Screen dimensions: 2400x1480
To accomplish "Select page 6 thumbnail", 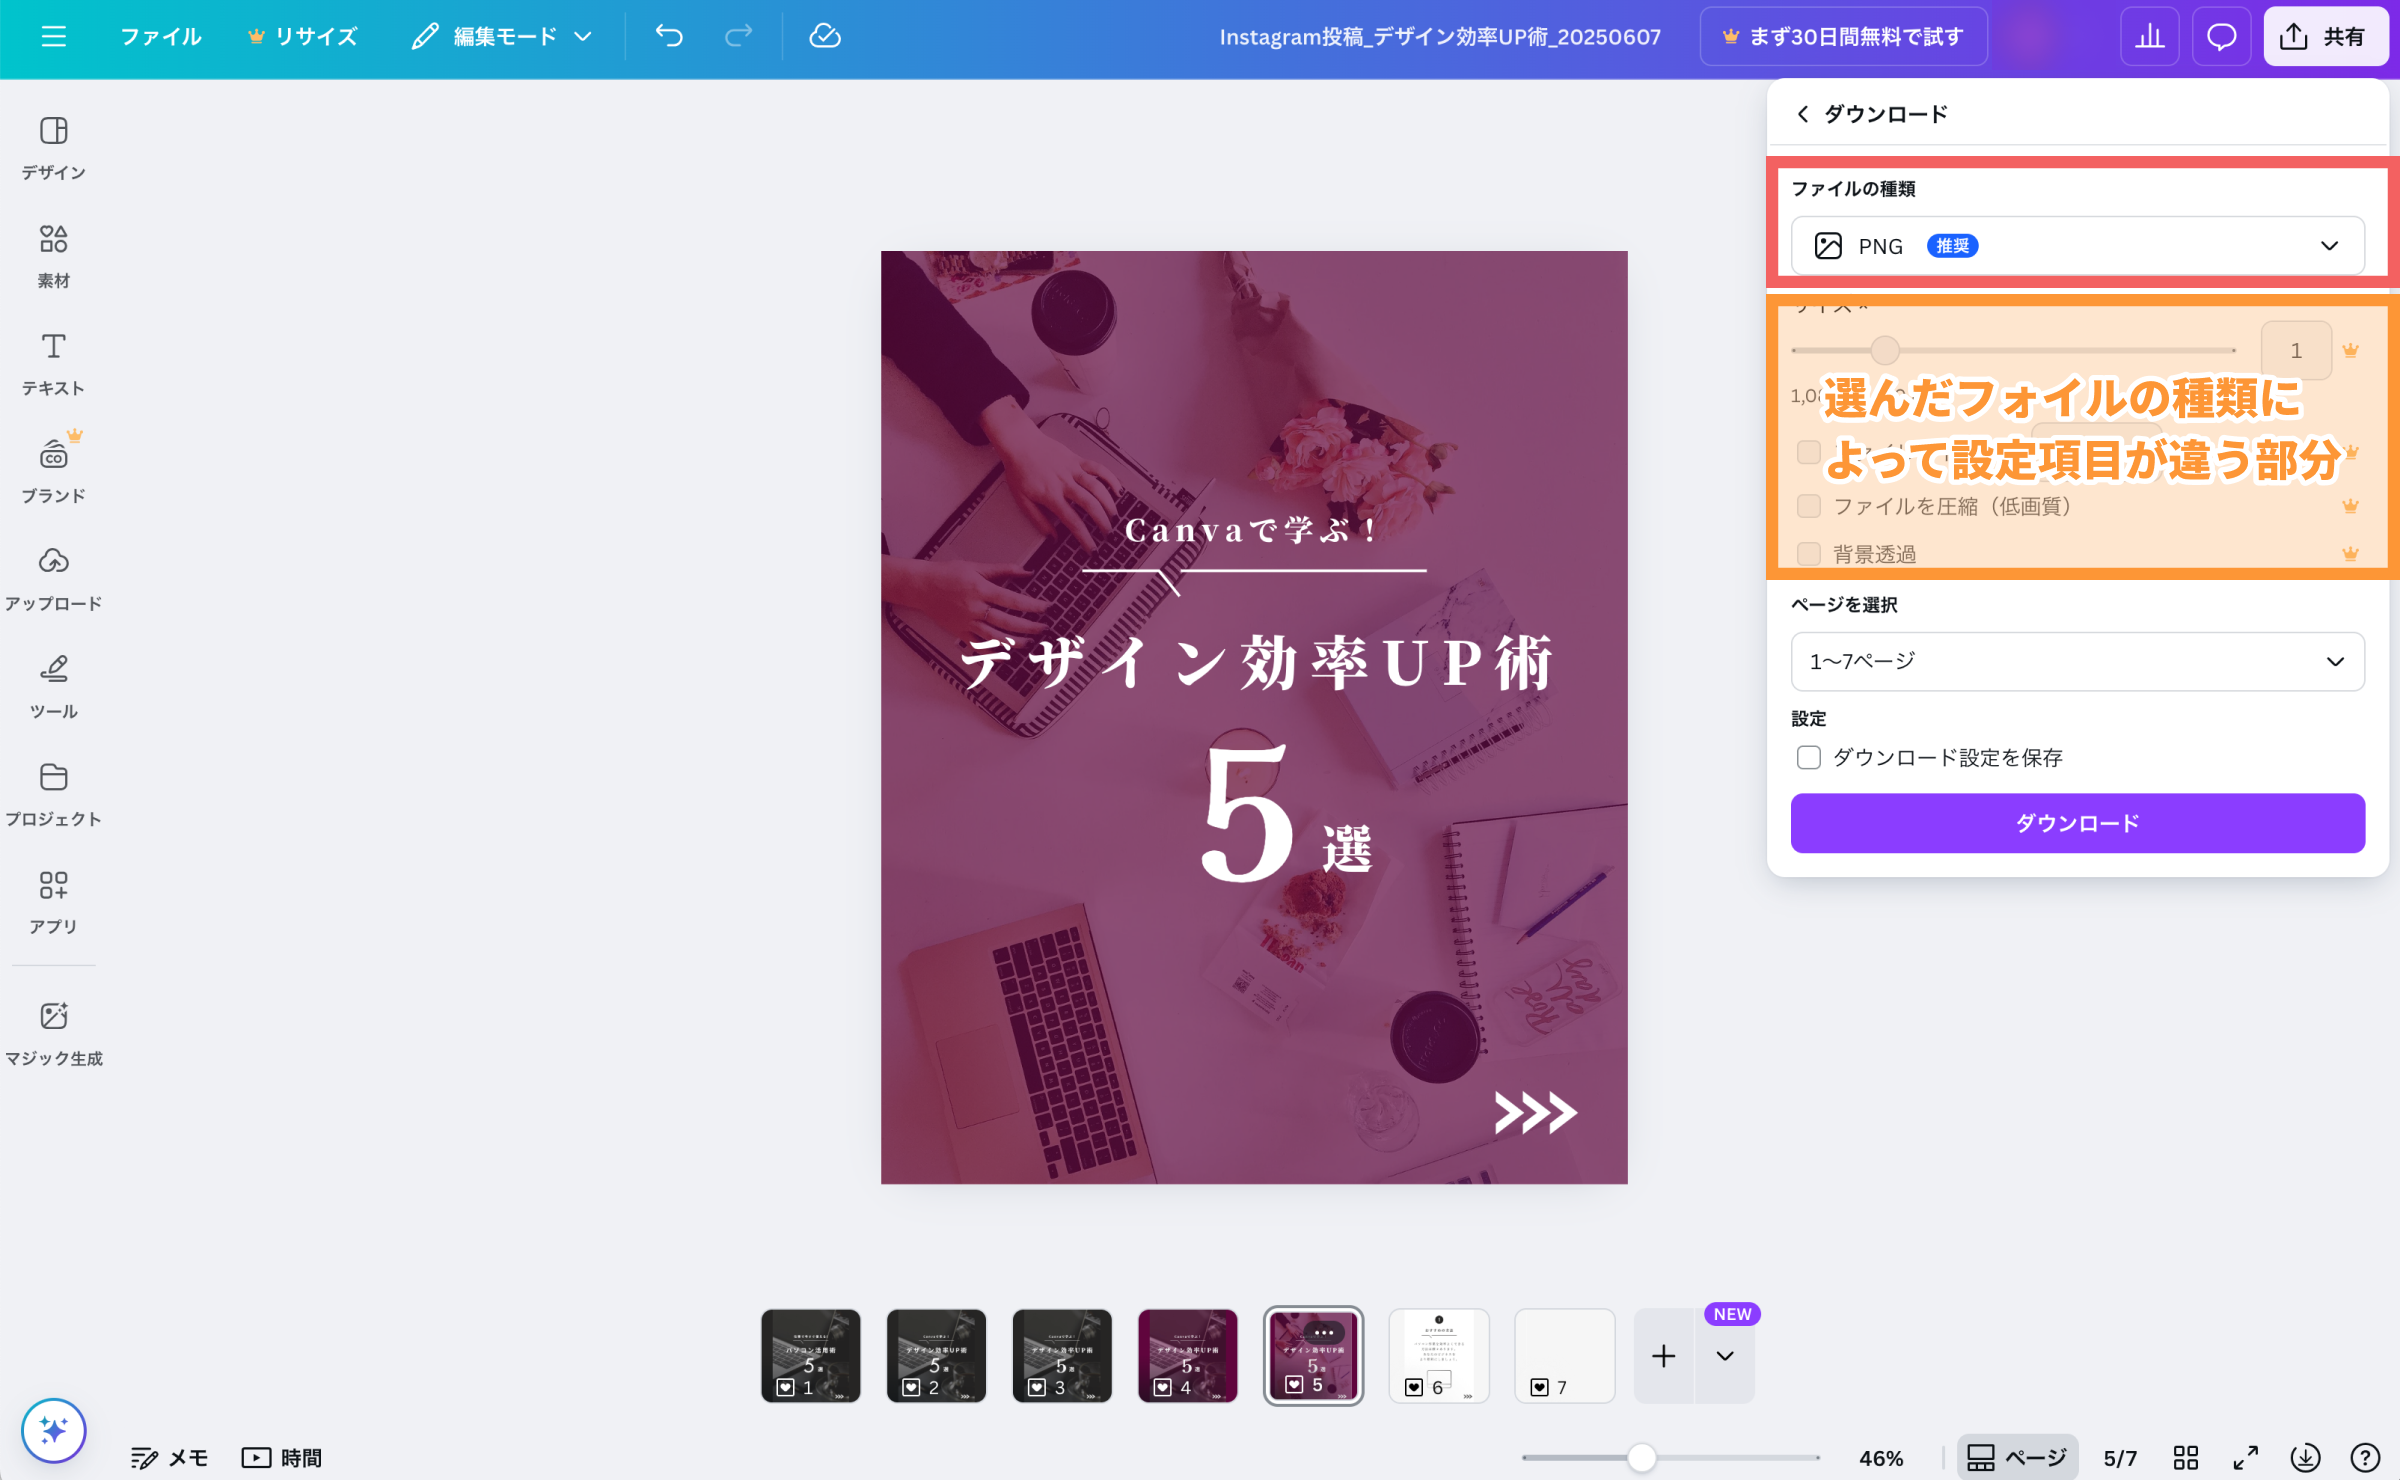I will click(1439, 1356).
